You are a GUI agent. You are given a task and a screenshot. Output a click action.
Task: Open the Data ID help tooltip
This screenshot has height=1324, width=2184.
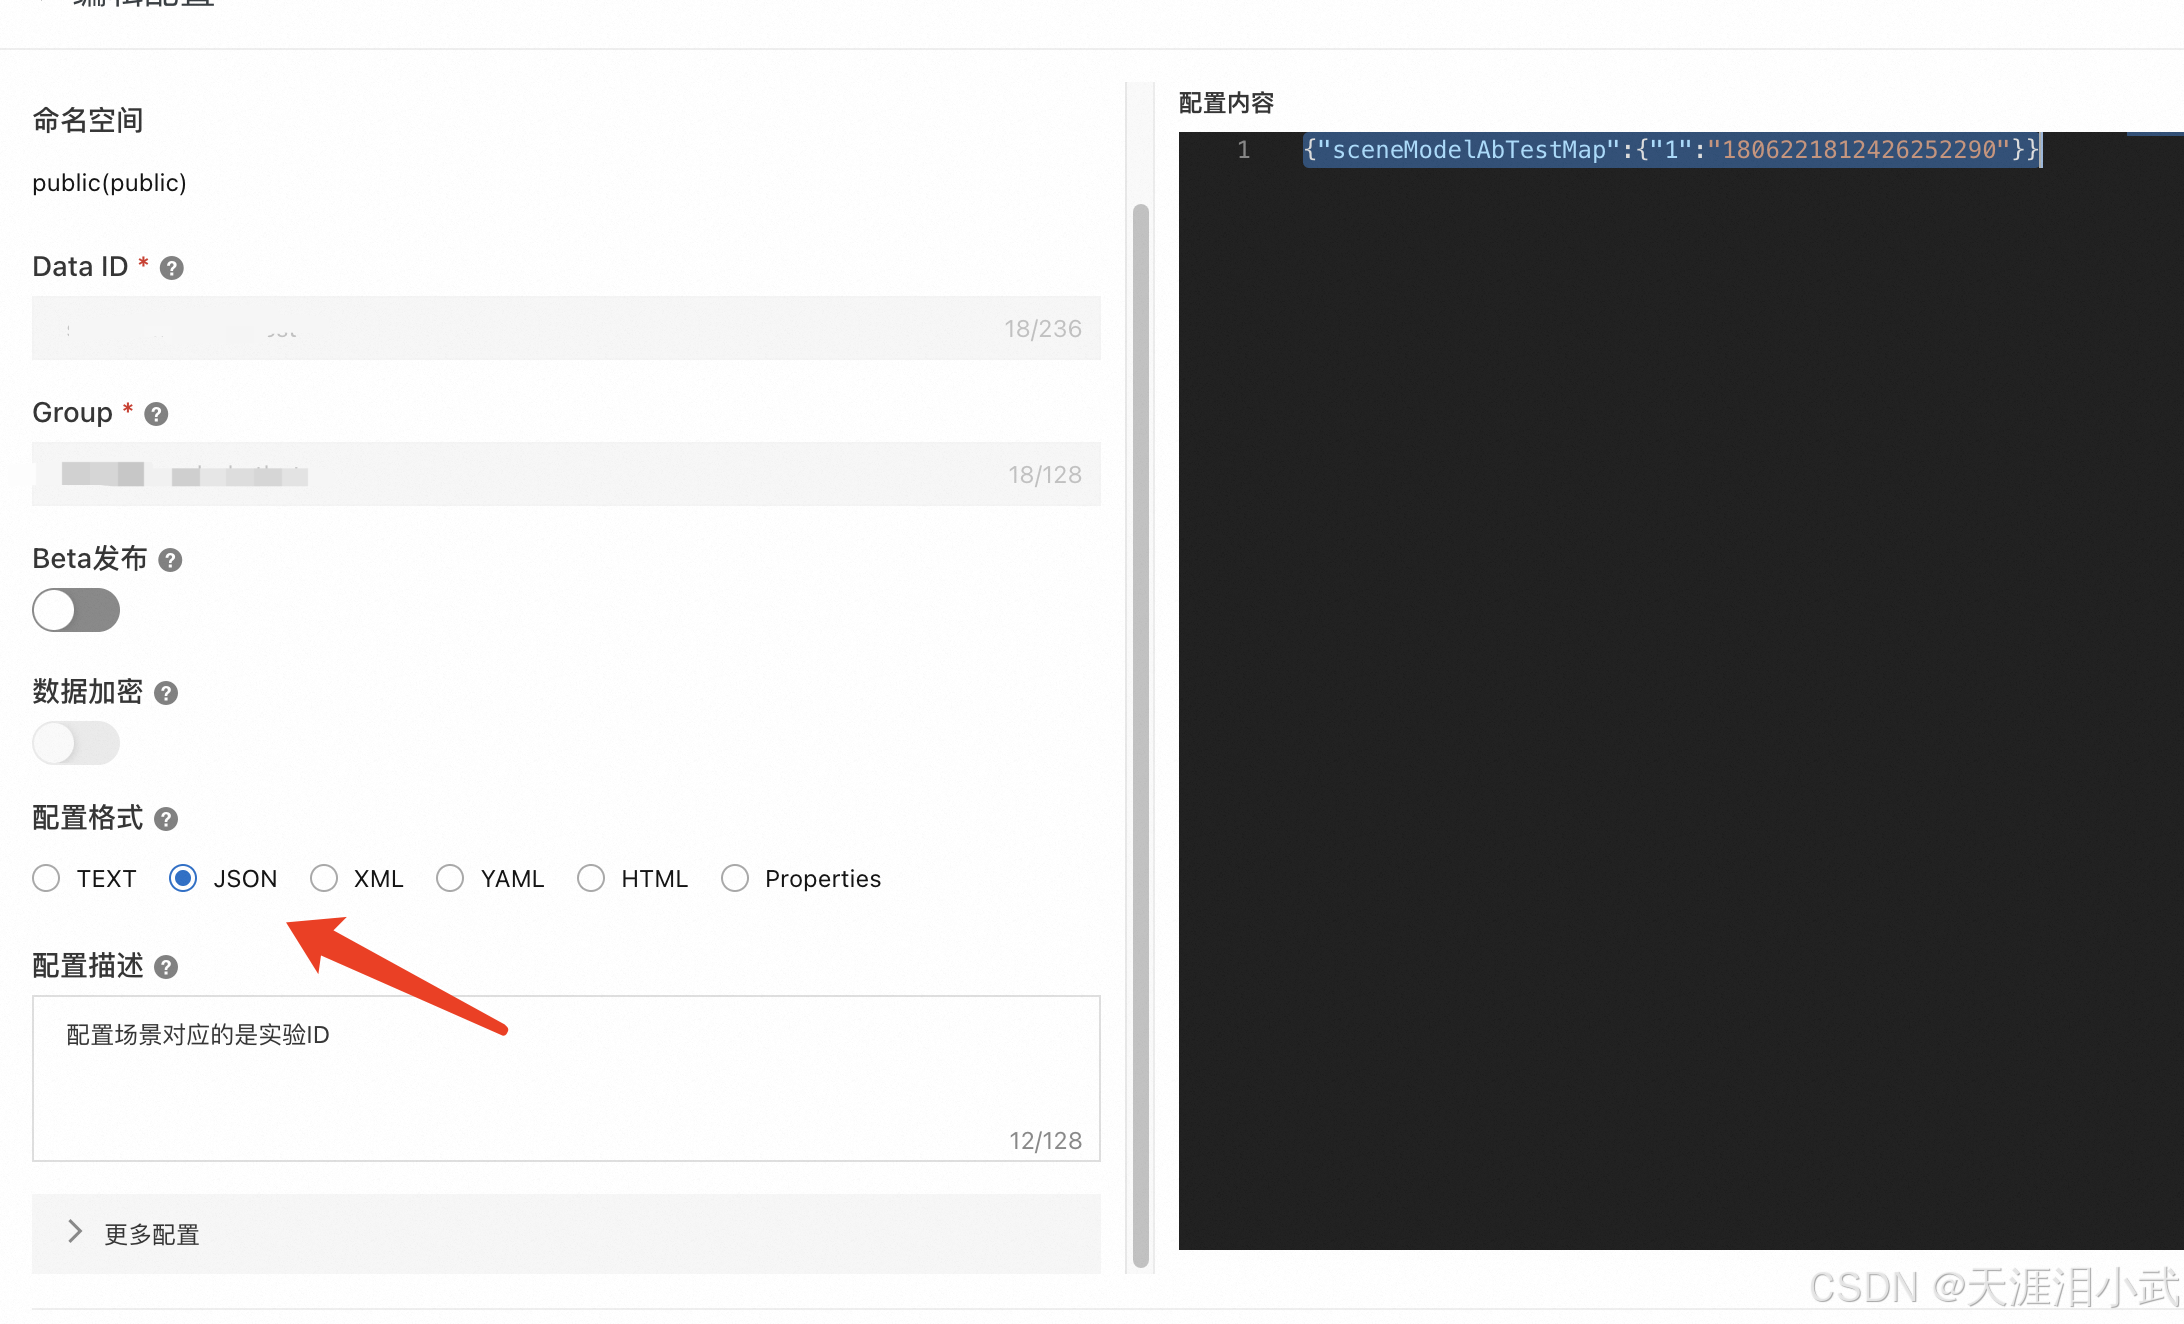tap(171, 267)
